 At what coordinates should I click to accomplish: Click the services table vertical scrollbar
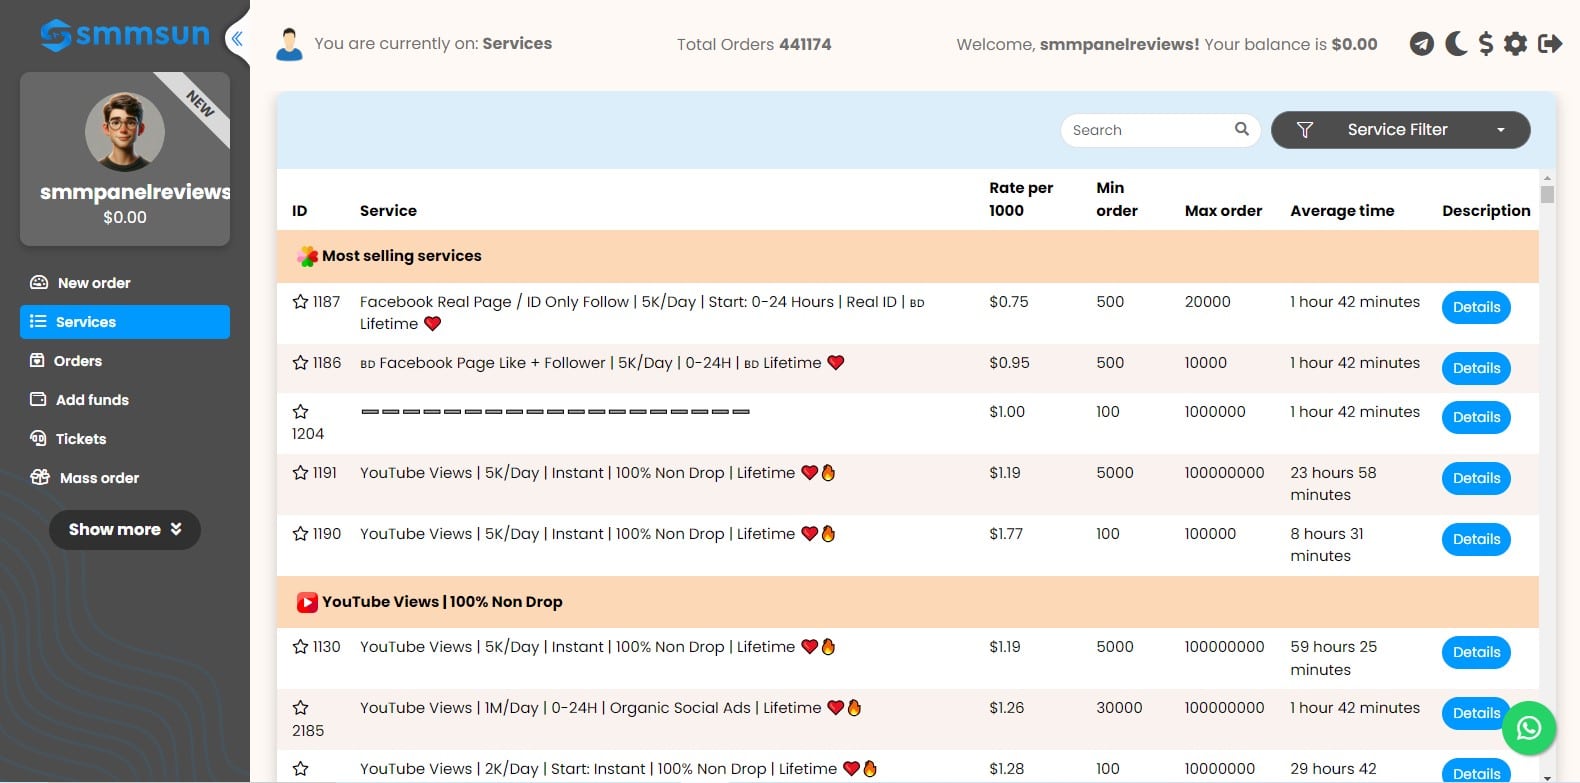point(1547,194)
